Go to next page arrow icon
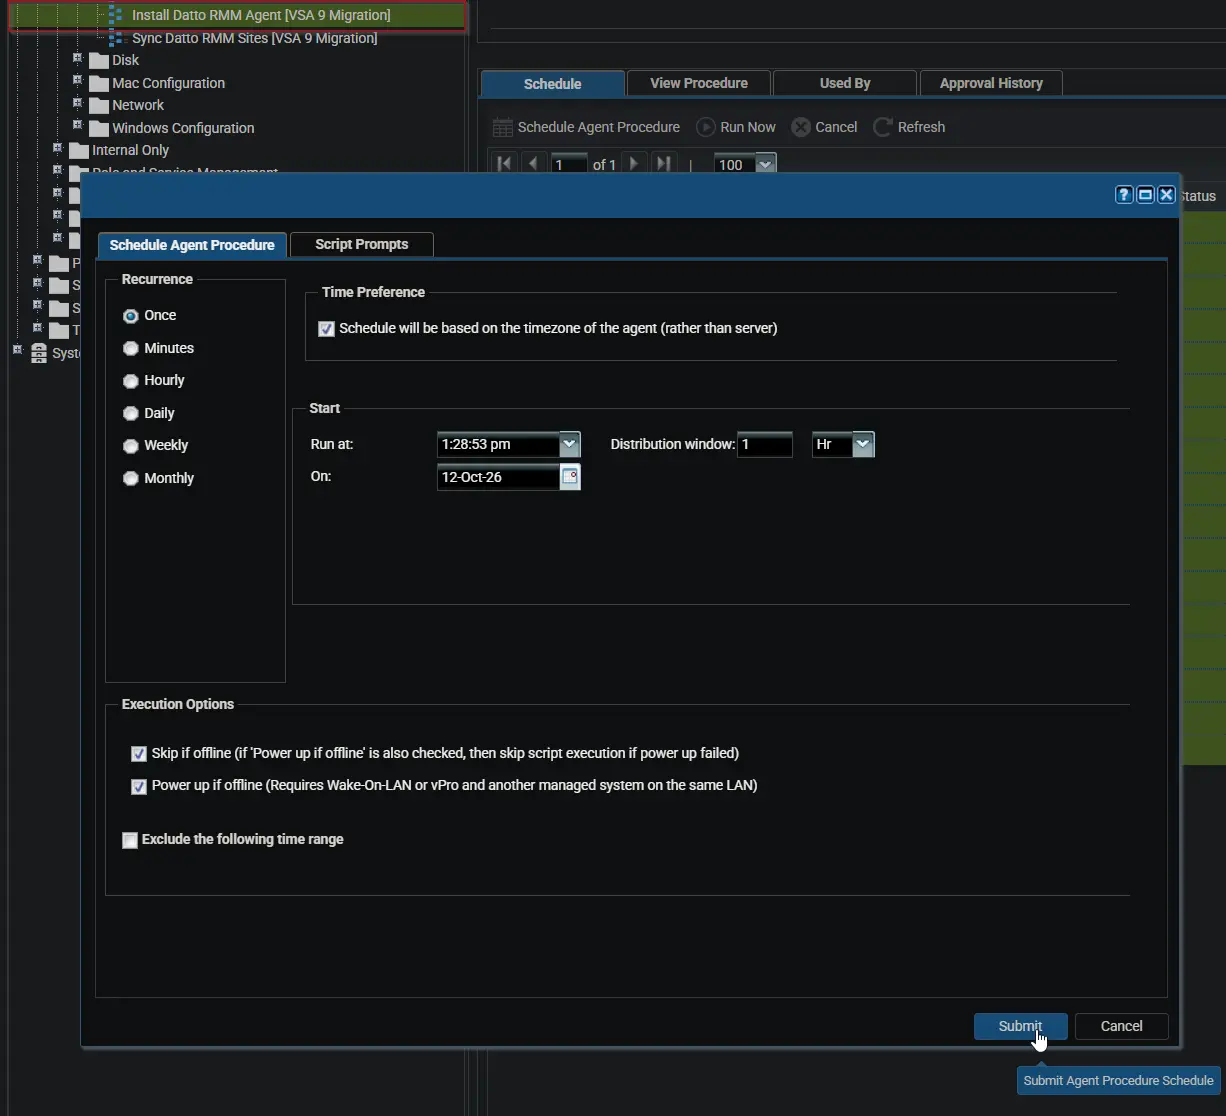Image resolution: width=1226 pixels, height=1116 pixels. pyautogui.click(x=634, y=163)
